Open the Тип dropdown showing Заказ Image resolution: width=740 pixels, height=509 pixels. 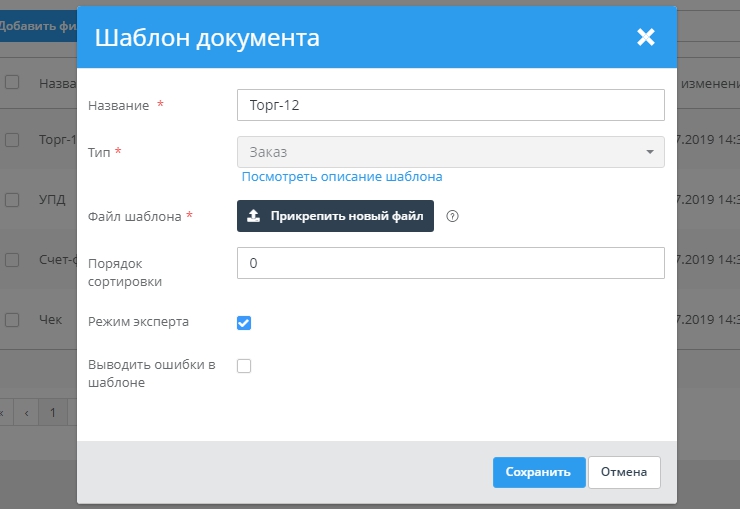pos(450,152)
